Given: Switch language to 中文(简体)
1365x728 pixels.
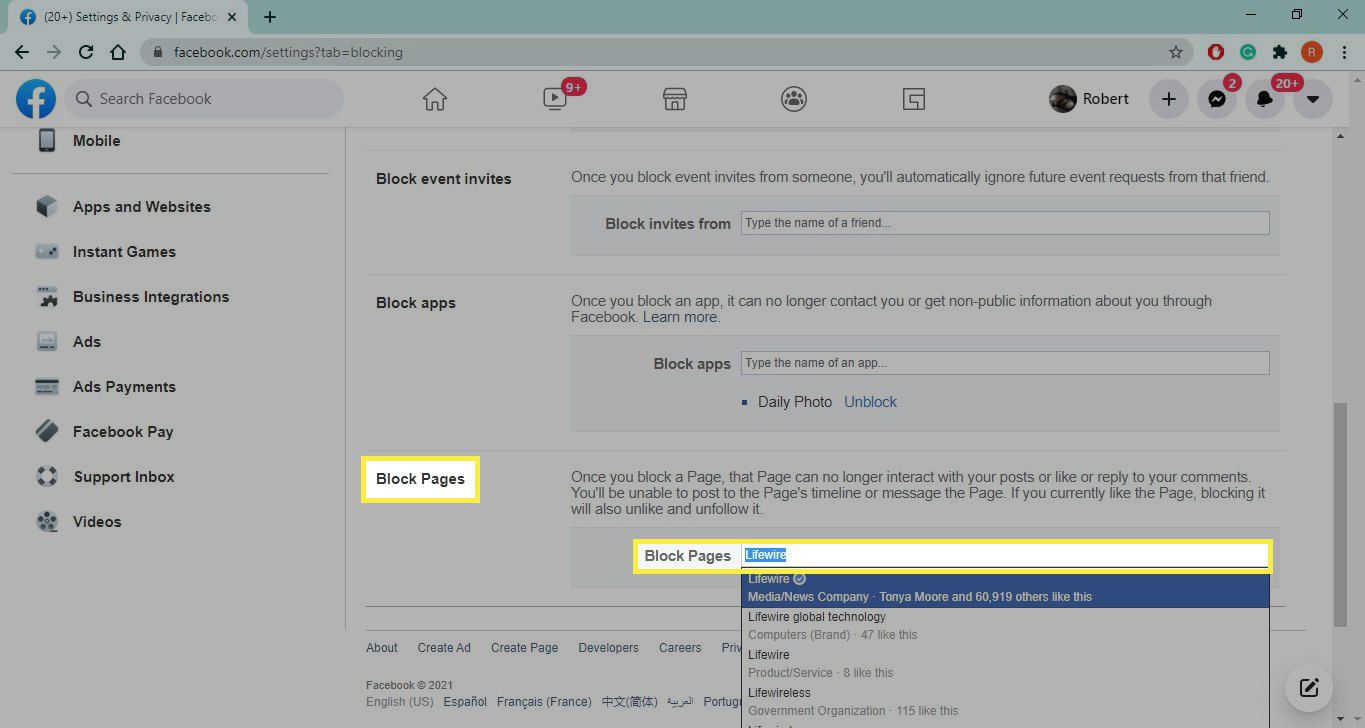Looking at the screenshot, I should click(x=630, y=702).
